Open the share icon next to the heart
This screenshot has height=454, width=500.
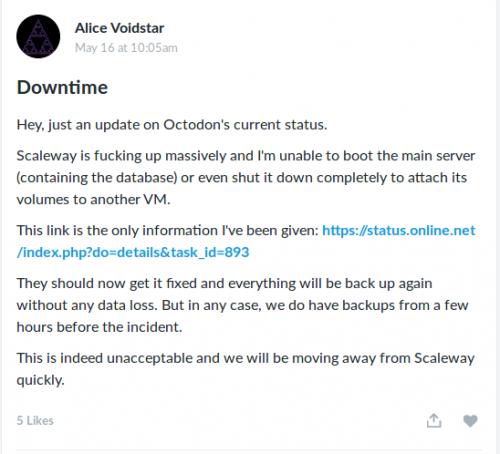[434, 421]
